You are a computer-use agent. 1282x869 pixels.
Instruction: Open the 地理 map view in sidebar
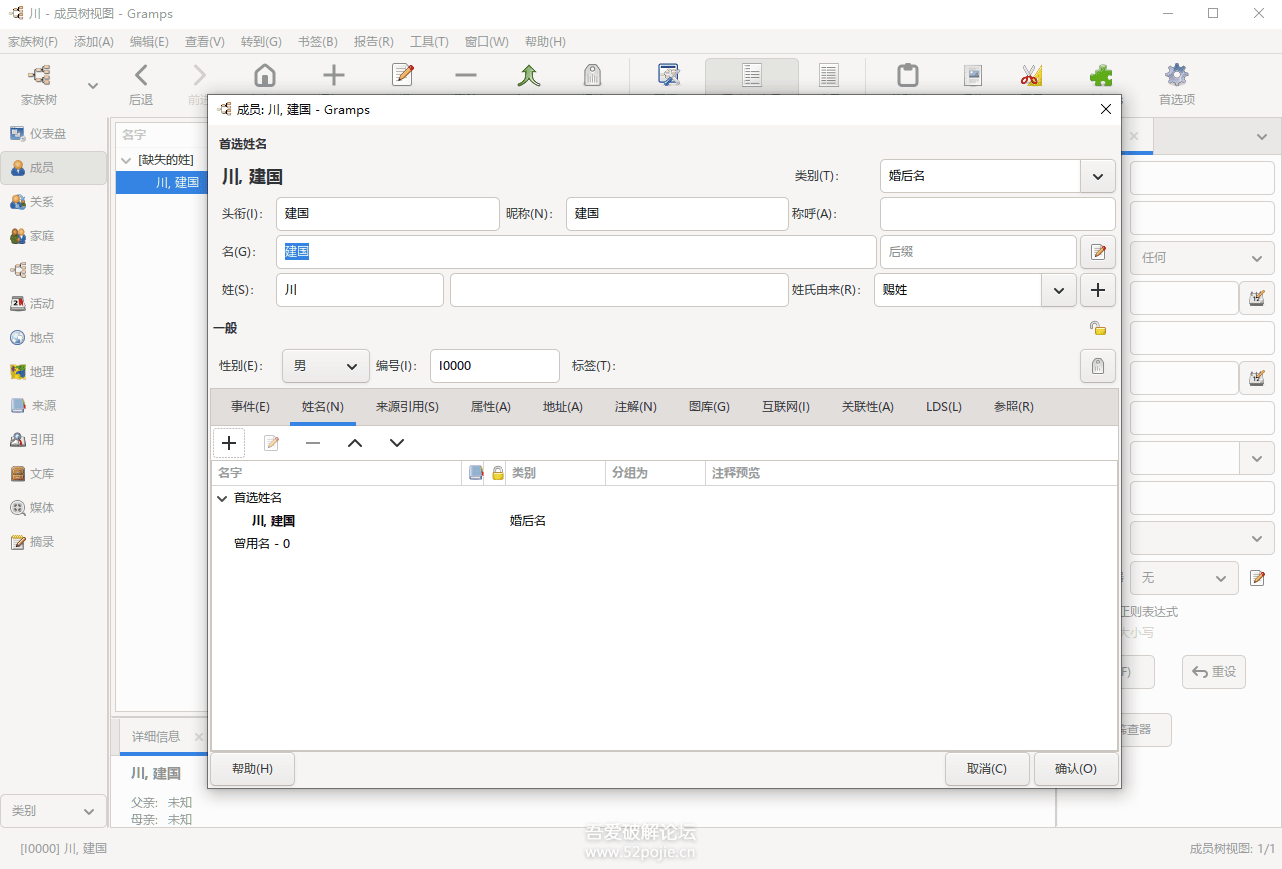coord(42,372)
